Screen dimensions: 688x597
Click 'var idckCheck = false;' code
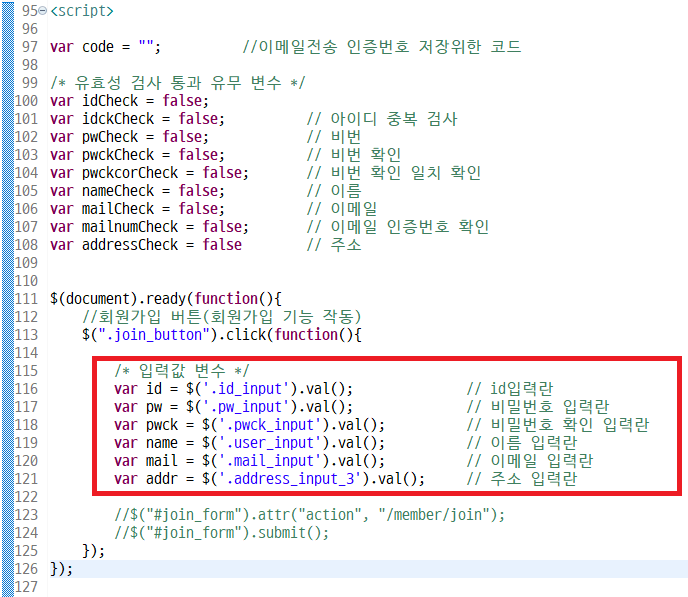pyautogui.click(x=137, y=118)
